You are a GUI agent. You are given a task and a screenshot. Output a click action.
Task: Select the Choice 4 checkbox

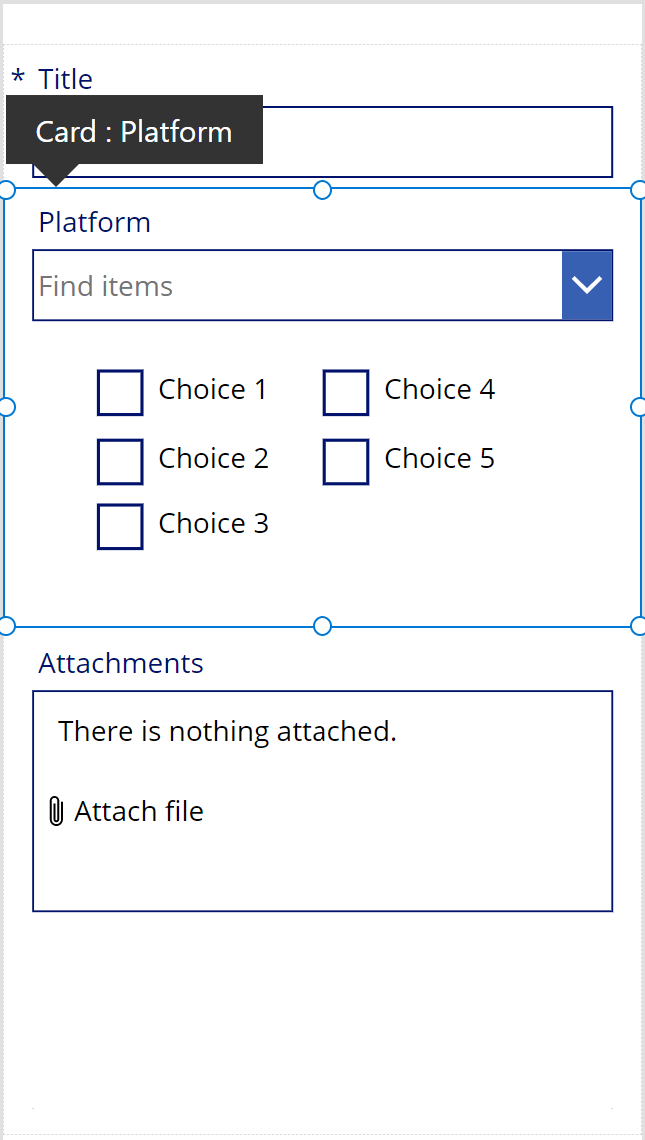[346, 392]
